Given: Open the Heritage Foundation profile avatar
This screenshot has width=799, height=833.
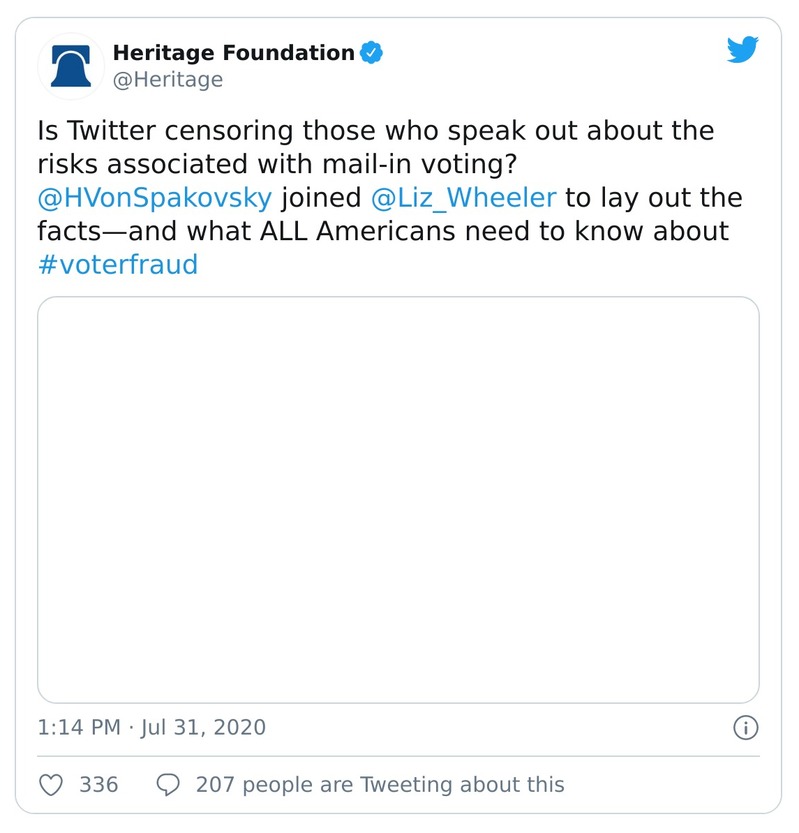Looking at the screenshot, I should 71,66.
